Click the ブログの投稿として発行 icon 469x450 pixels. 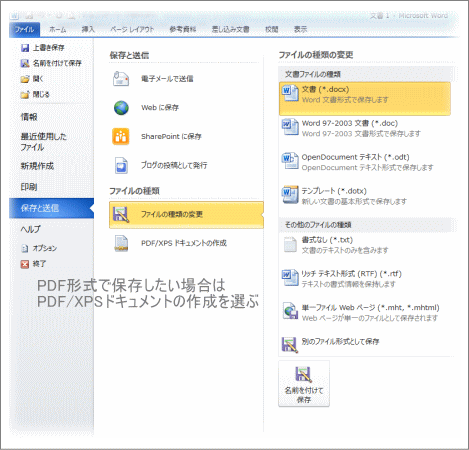point(121,165)
